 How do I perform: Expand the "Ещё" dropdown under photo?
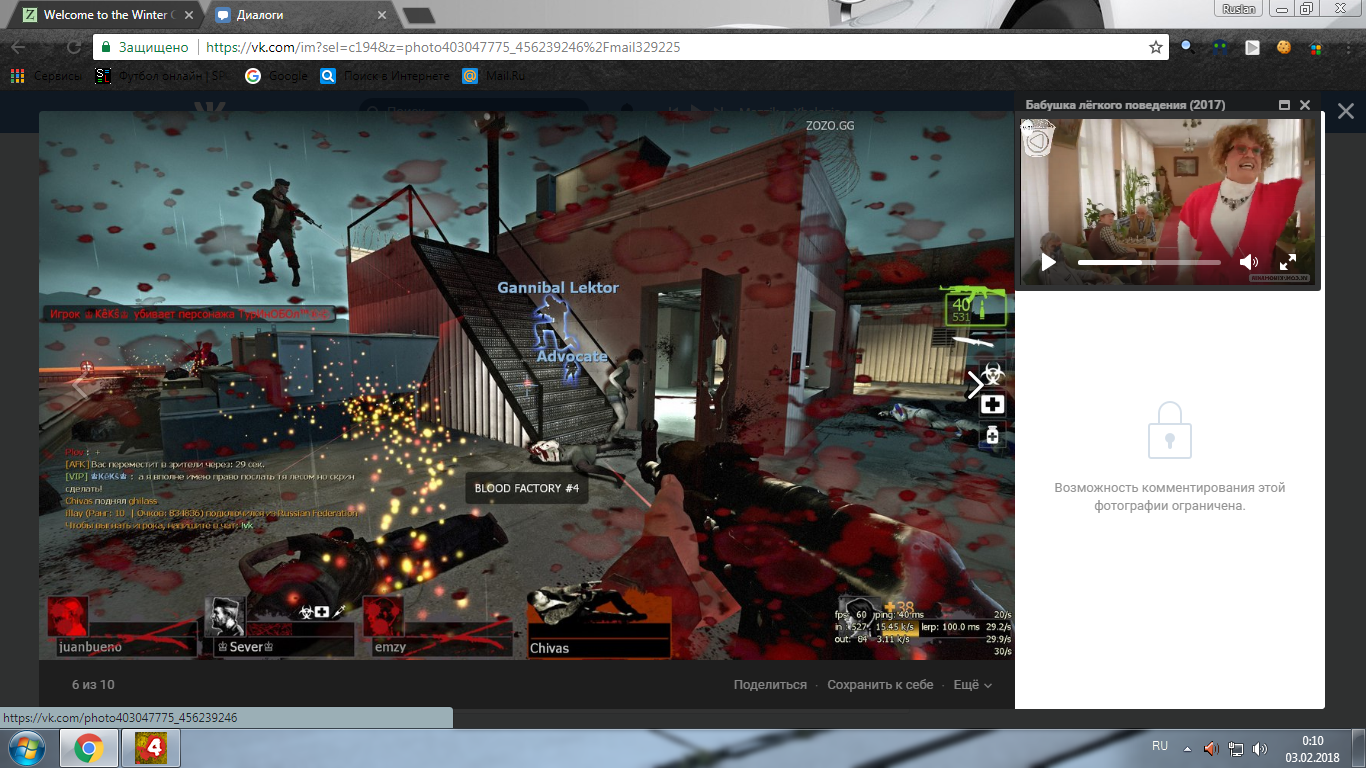(972, 685)
